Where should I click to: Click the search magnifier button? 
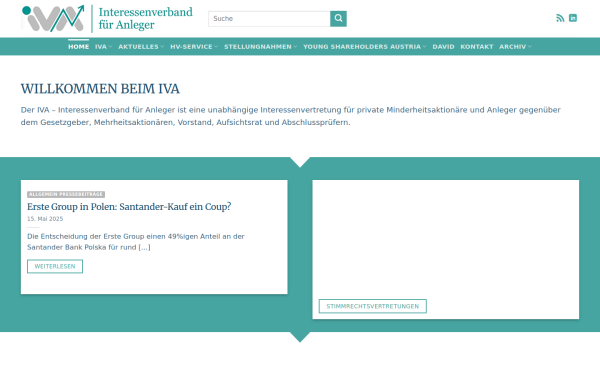338,19
